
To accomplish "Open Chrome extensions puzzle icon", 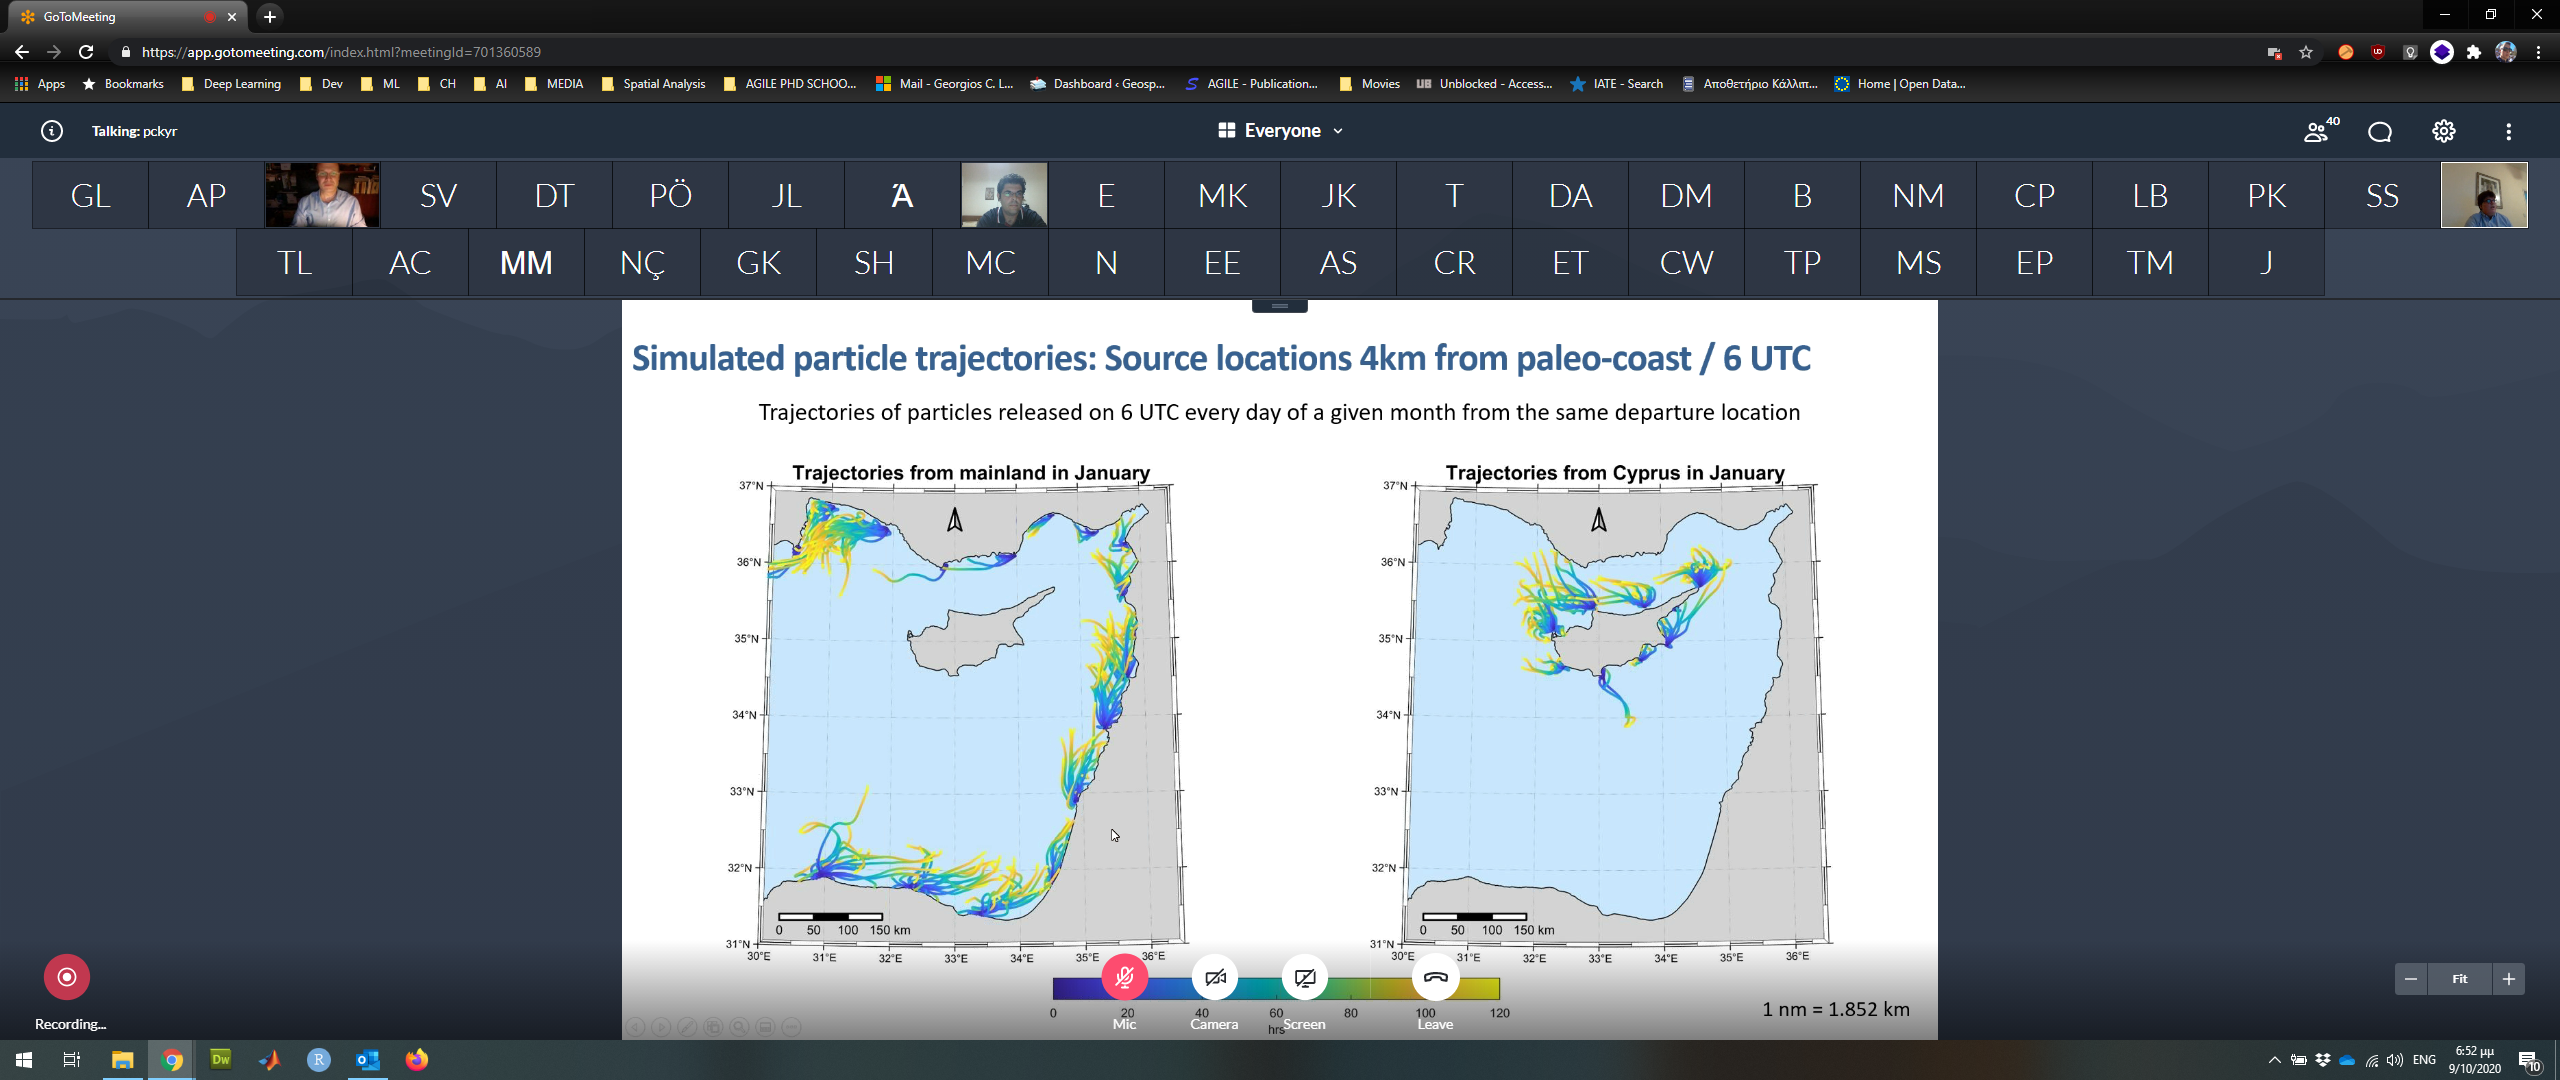I will [x=2474, y=52].
